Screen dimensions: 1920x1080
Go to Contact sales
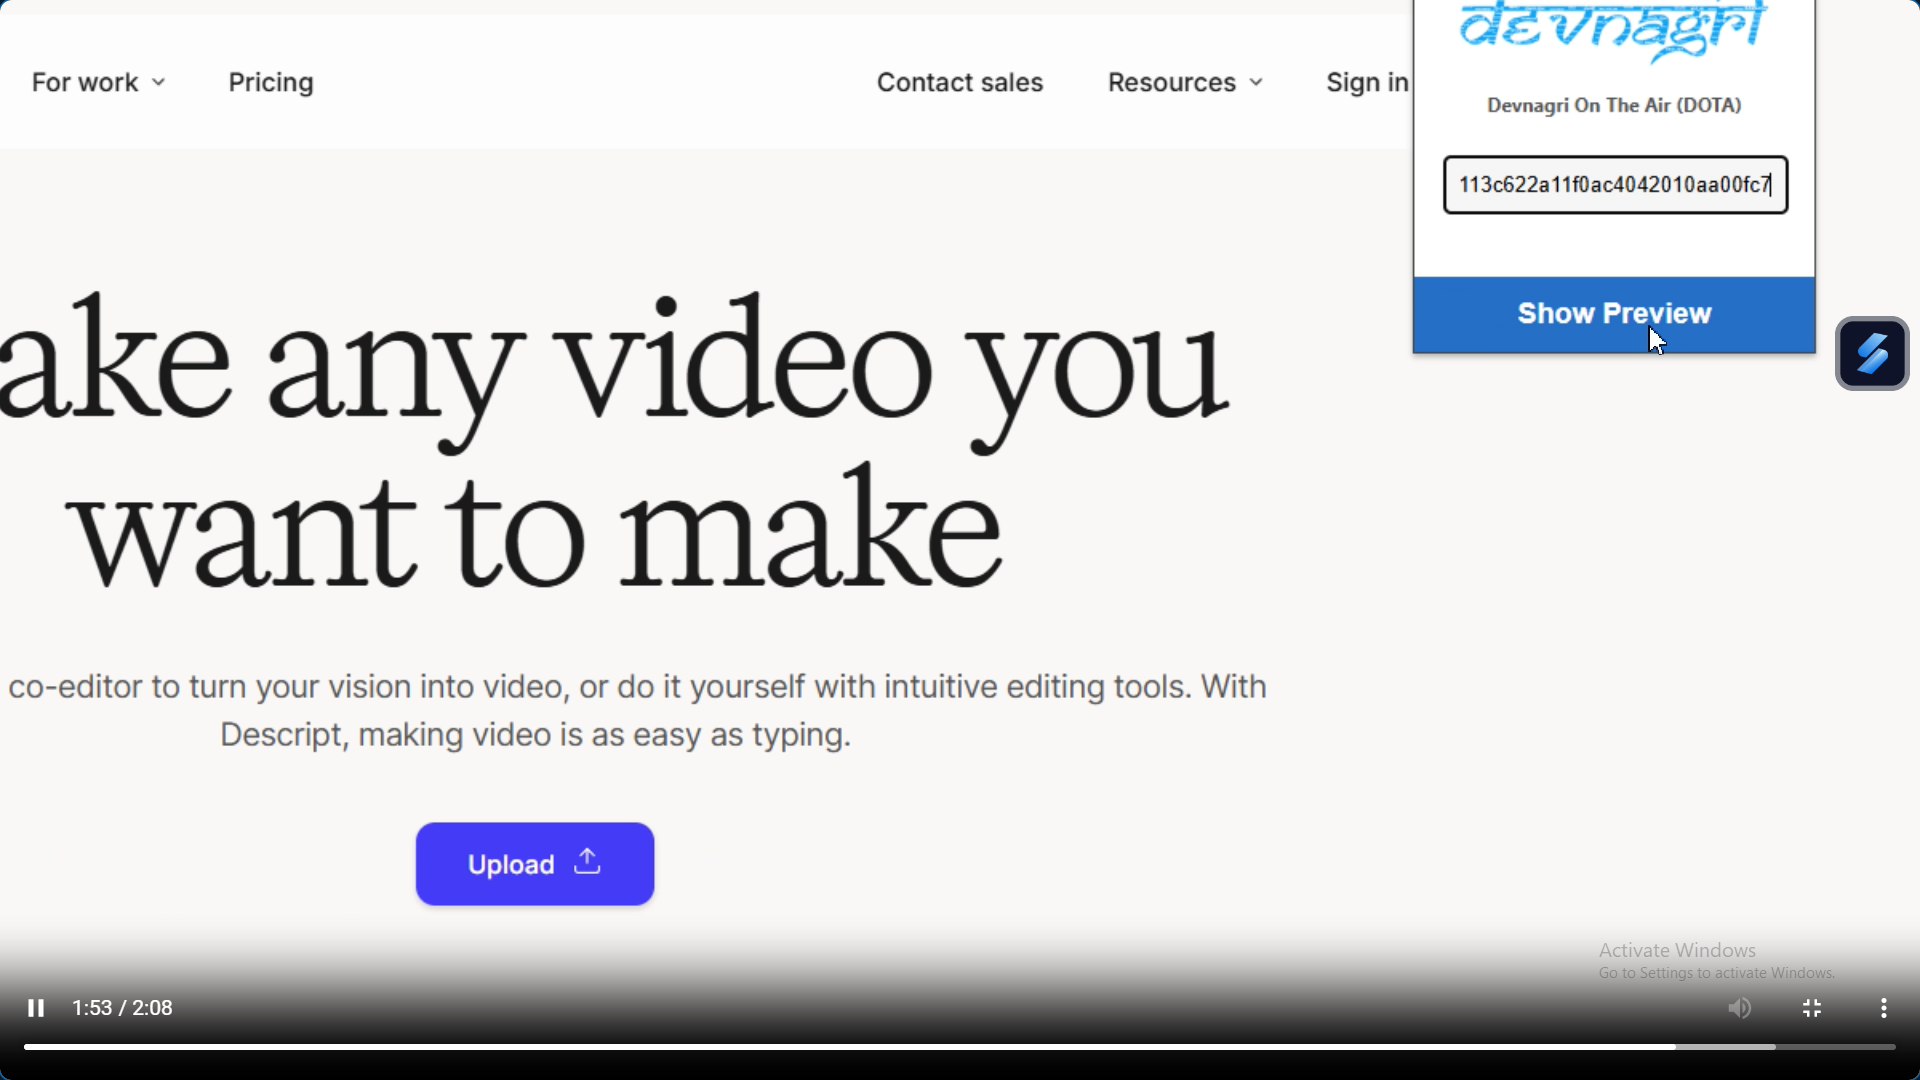pyautogui.click(x=960, y=82)
